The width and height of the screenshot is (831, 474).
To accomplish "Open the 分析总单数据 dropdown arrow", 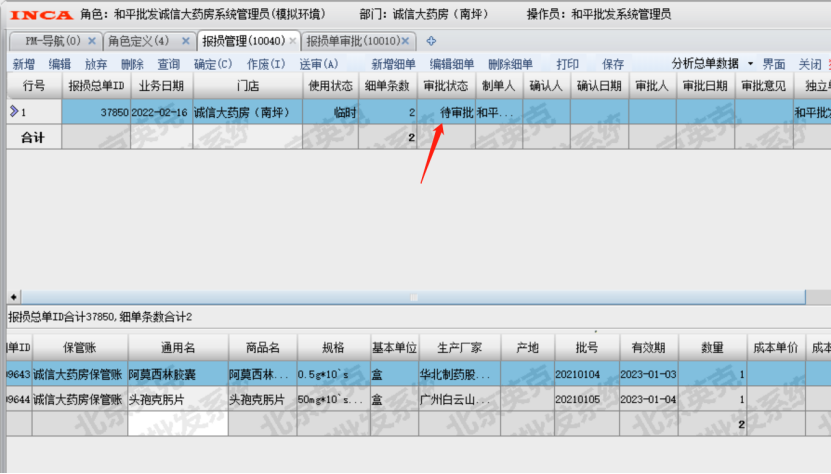I will coord(750,64).
